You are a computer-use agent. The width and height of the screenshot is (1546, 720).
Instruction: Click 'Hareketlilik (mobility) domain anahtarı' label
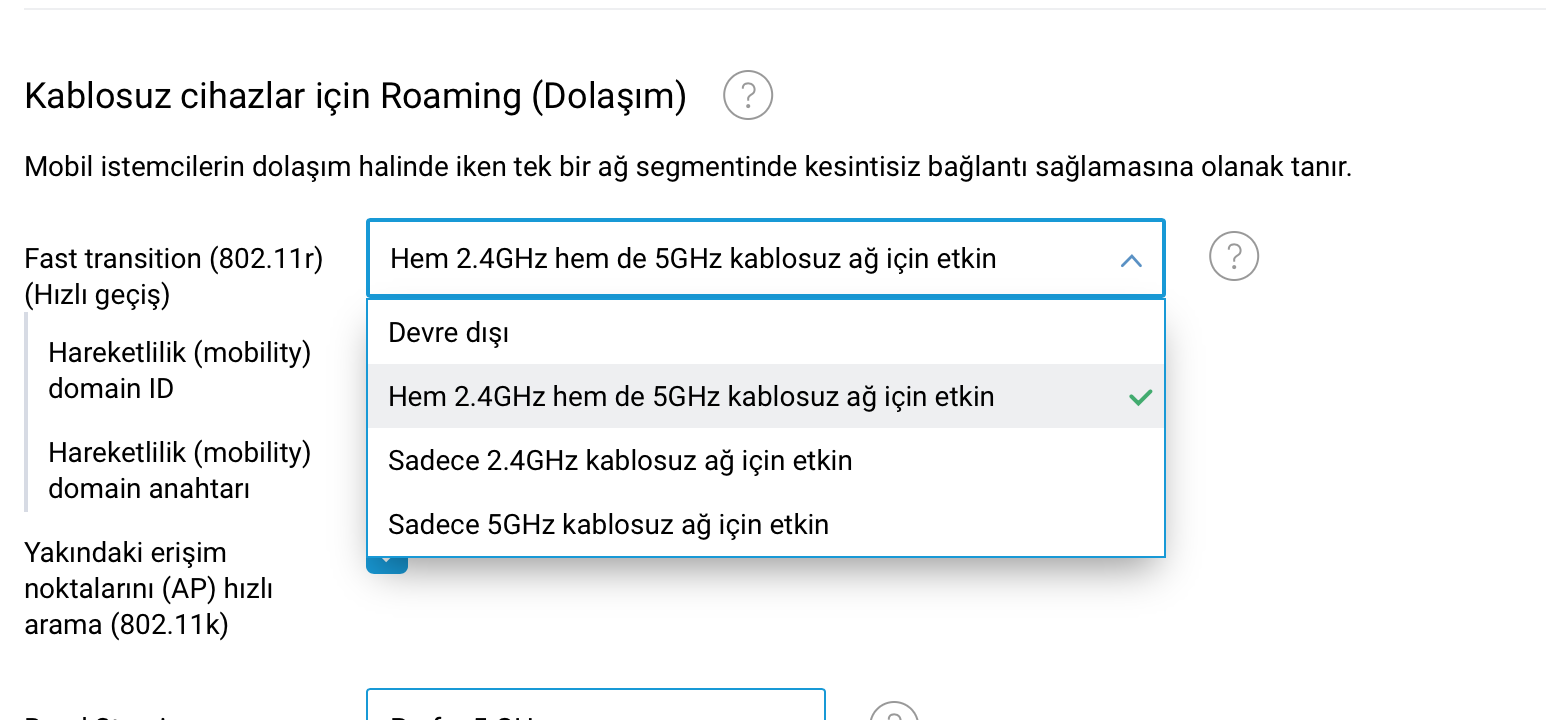coord(179,470)
